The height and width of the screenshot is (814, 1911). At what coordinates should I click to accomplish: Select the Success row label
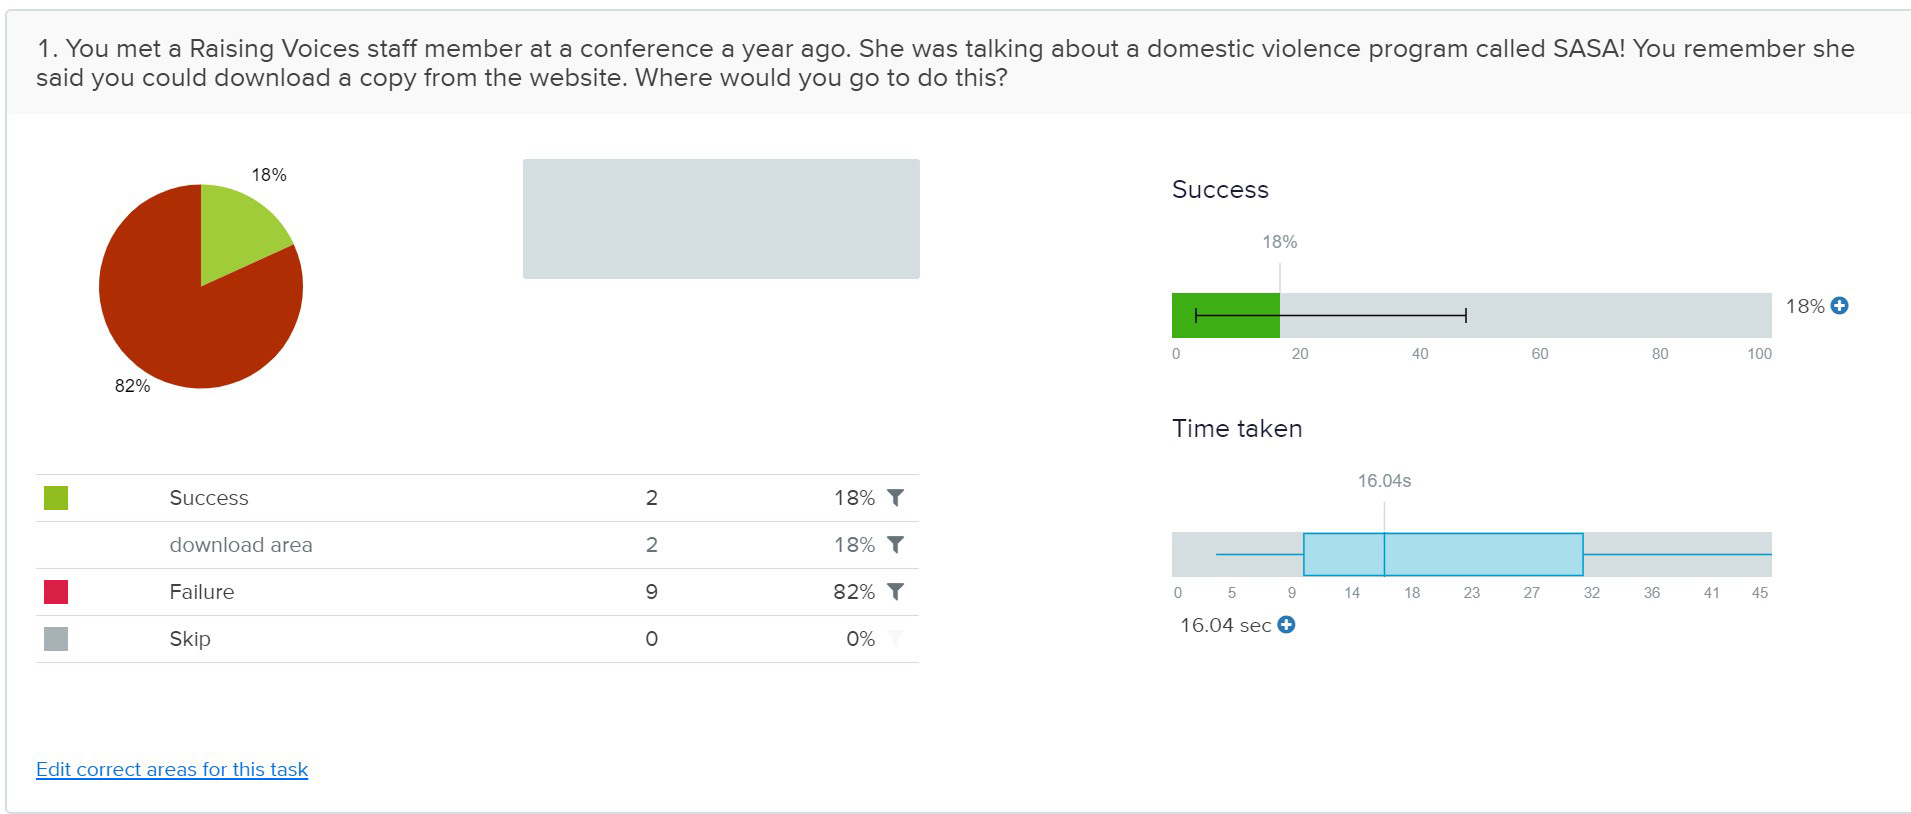click(x=209, y=498)
